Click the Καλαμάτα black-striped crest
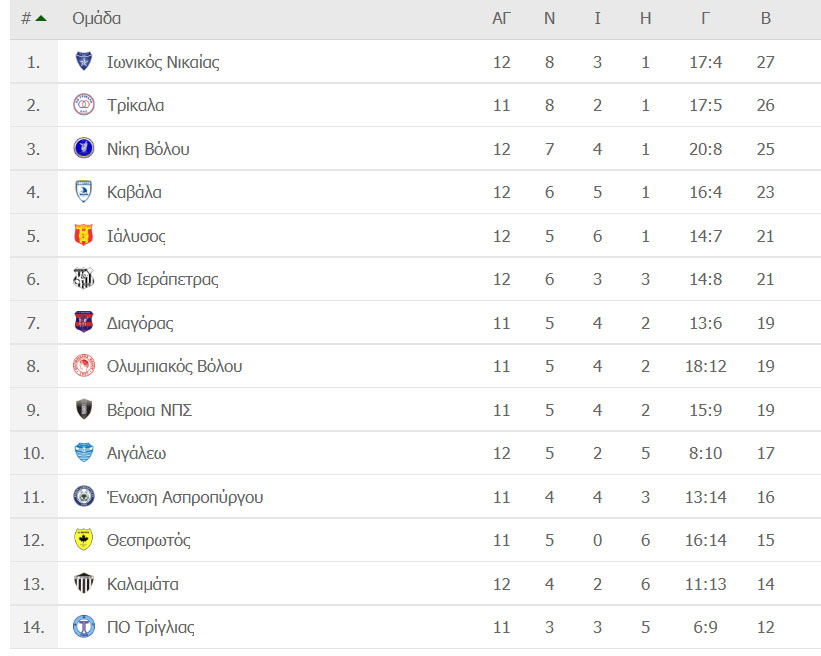 [84, 583]
